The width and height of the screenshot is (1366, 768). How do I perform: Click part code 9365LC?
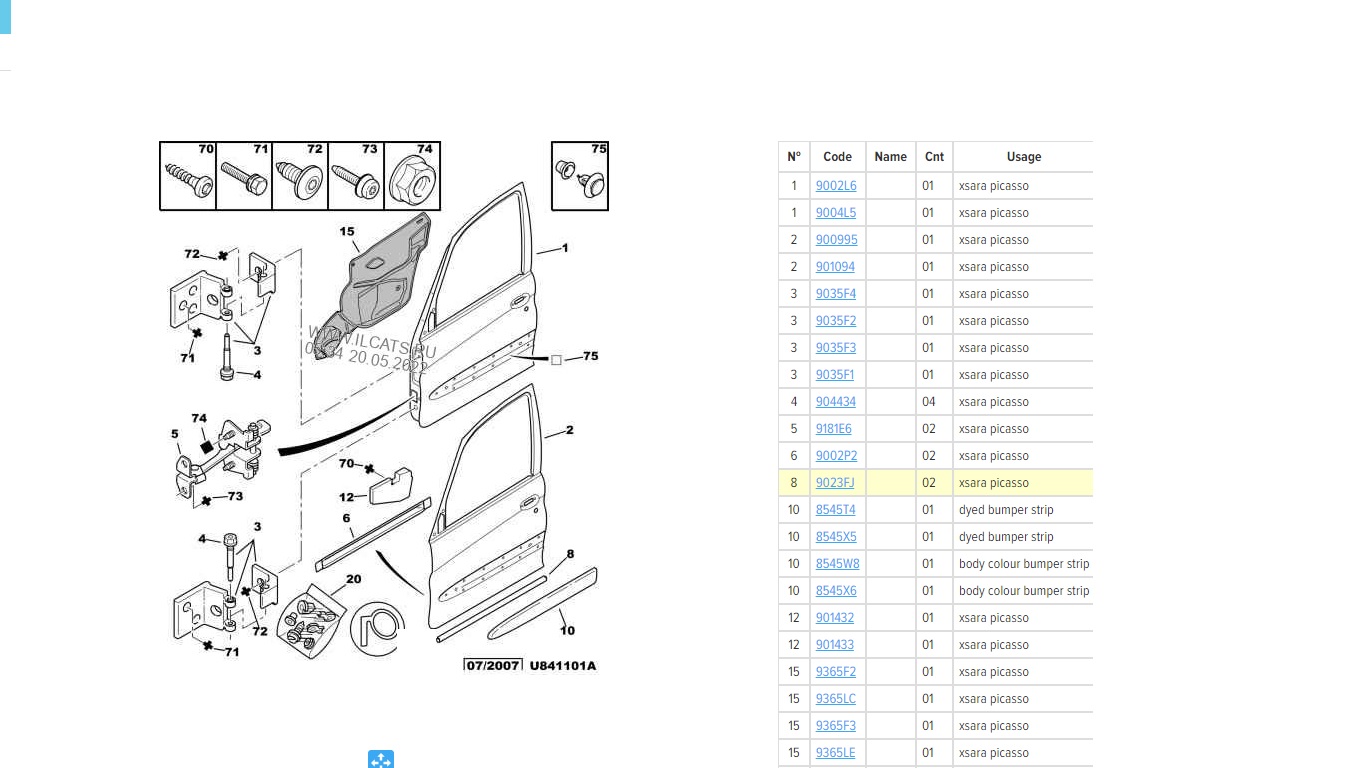coord(836,699)
